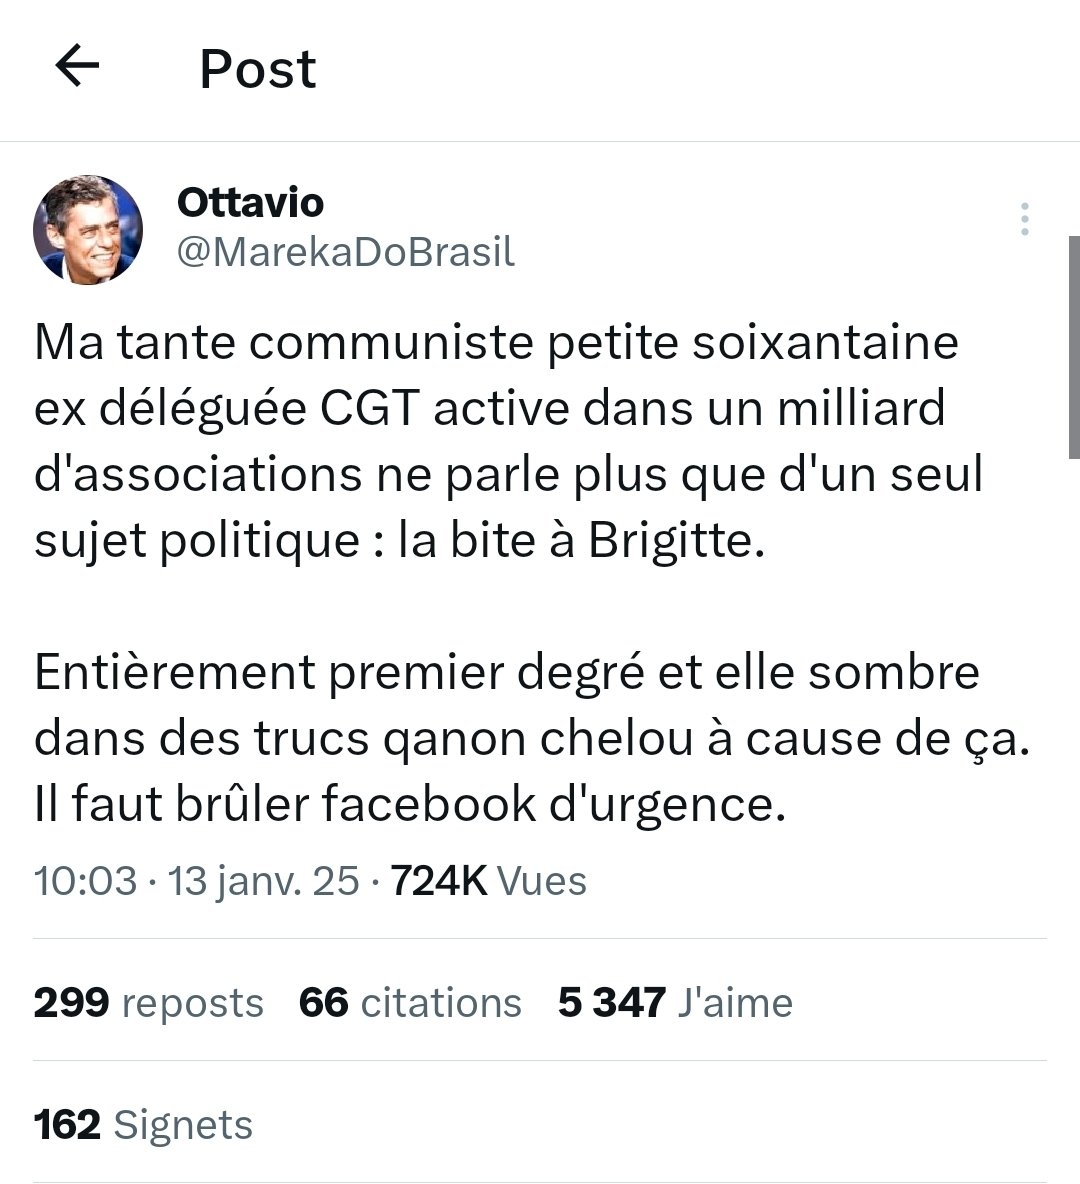
Task: Click the display name Ottavio
Action: click(x=250, y=203)
